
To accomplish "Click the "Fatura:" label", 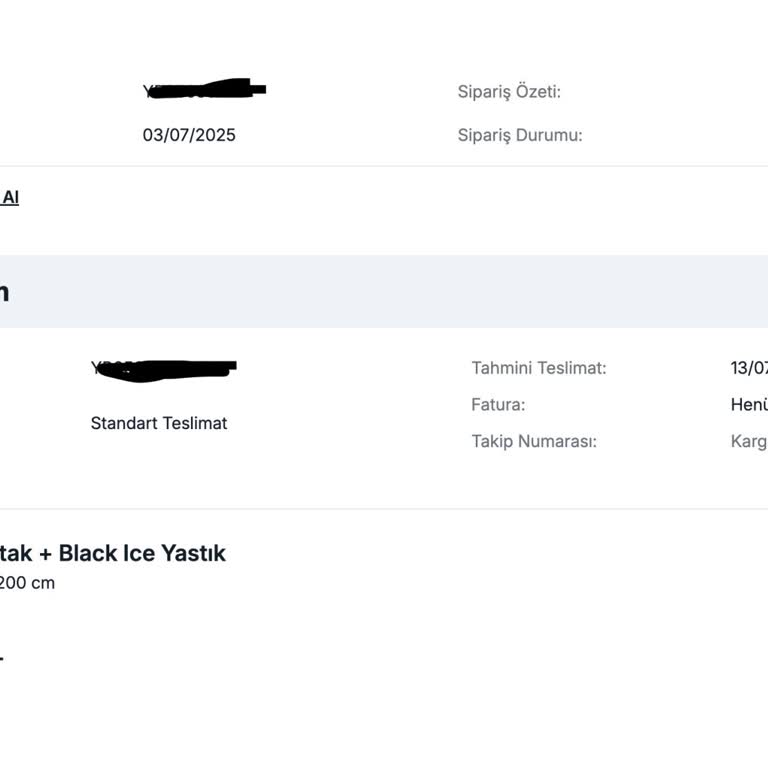I will tap(498, 405).
